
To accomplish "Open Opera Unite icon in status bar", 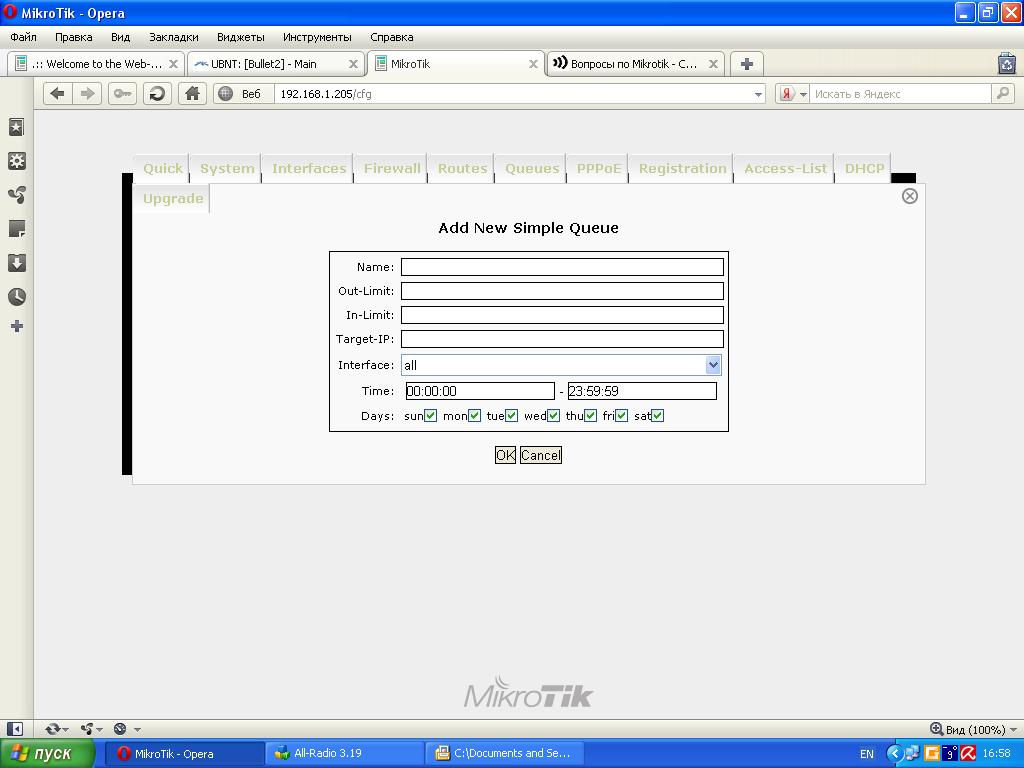I will pyautogui.click(x=87, y=729).
